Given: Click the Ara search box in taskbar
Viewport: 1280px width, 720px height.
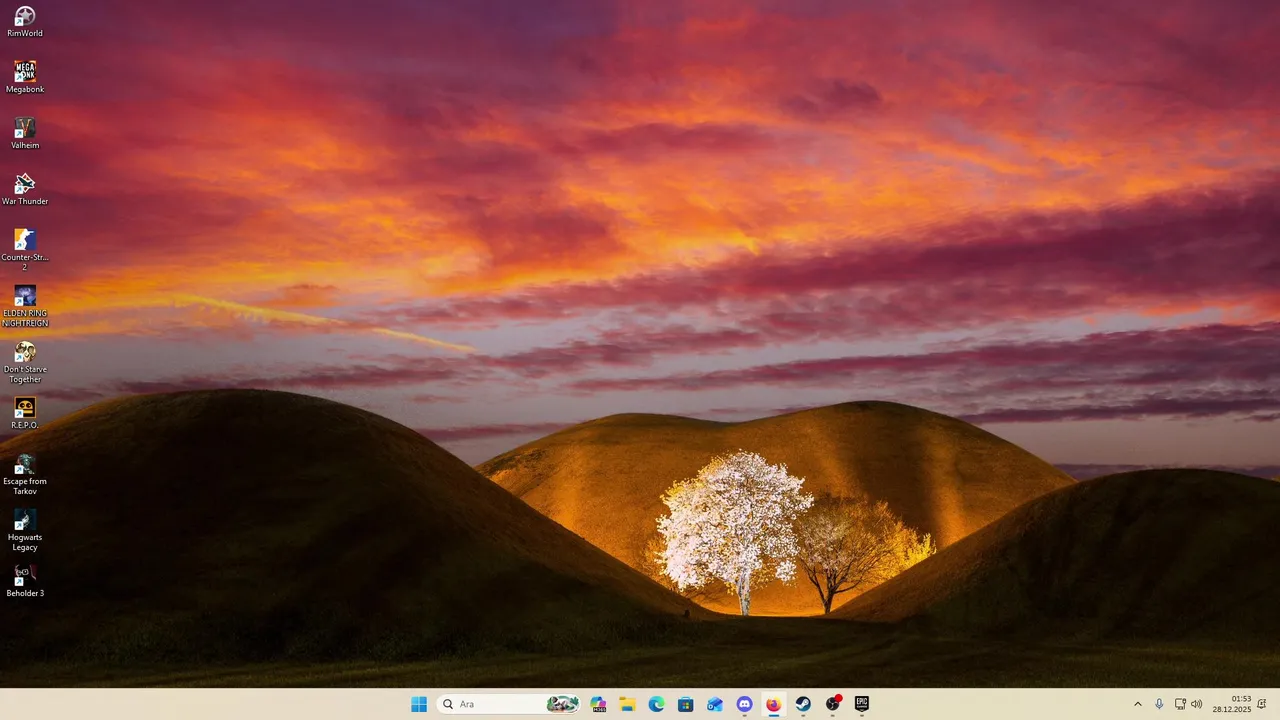Looking at the screenshot, I should click(x=509, y=704).
